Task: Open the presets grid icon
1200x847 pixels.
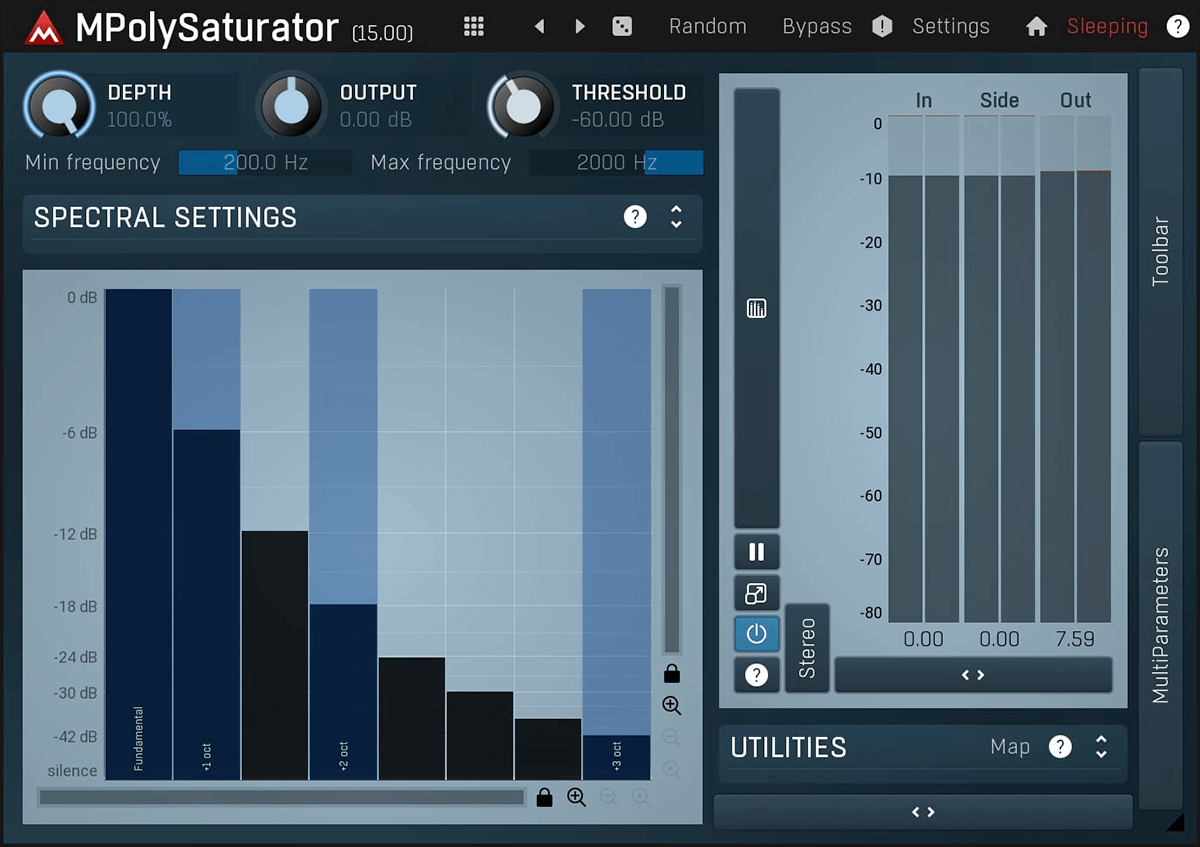Action: click(x=474, y=26)
